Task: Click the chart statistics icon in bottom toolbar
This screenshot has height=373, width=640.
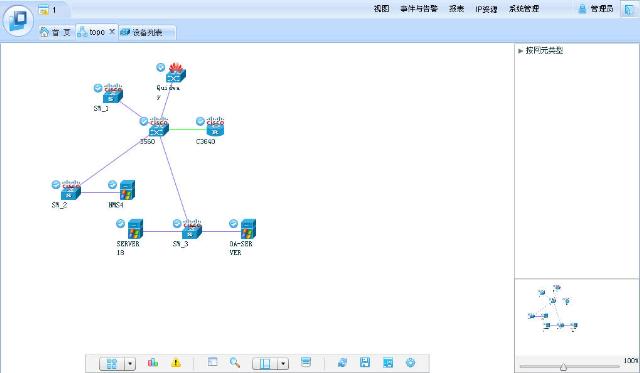Action: pyautogui.click(x=153, y=362)
